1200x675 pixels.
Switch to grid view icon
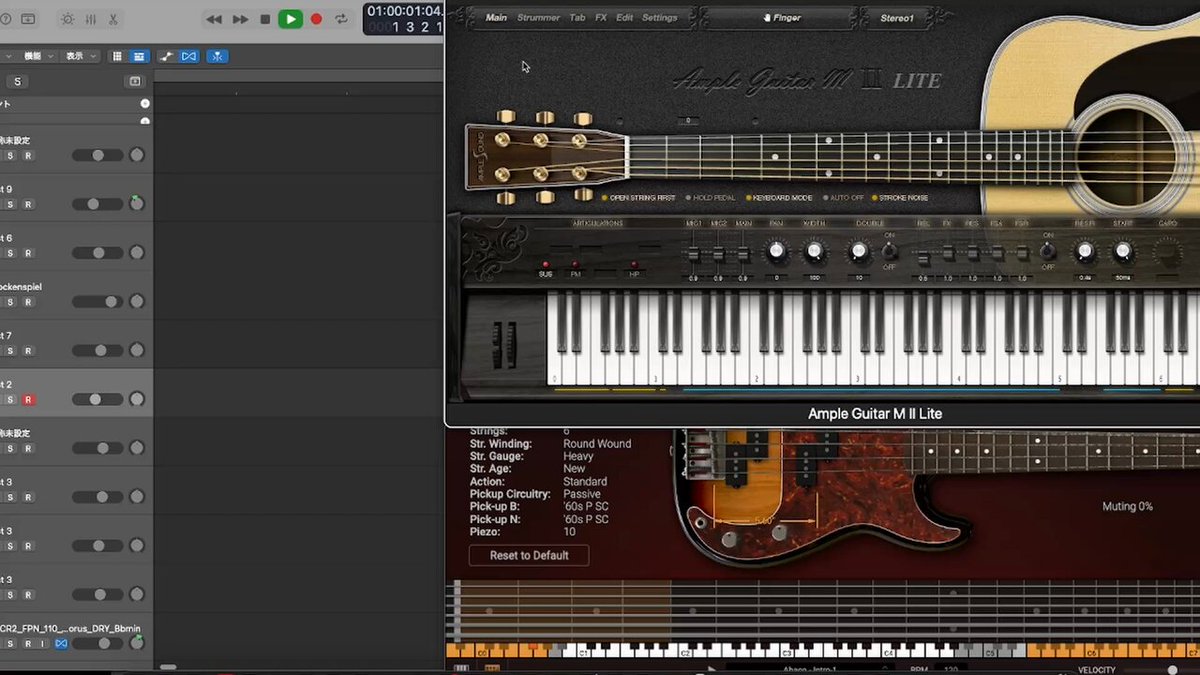coord(117,56)
